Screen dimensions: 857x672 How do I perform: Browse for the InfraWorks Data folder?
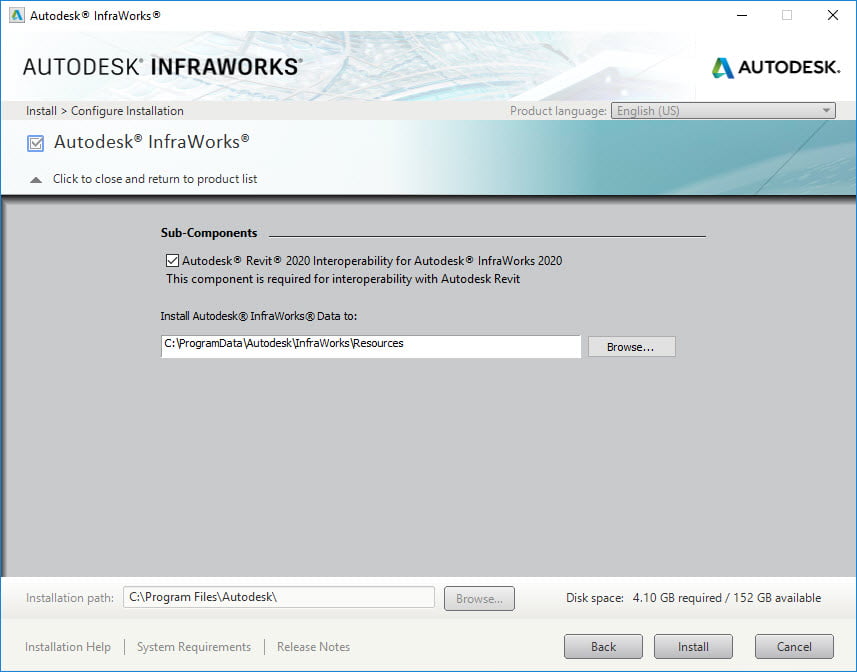pos(631,347)
